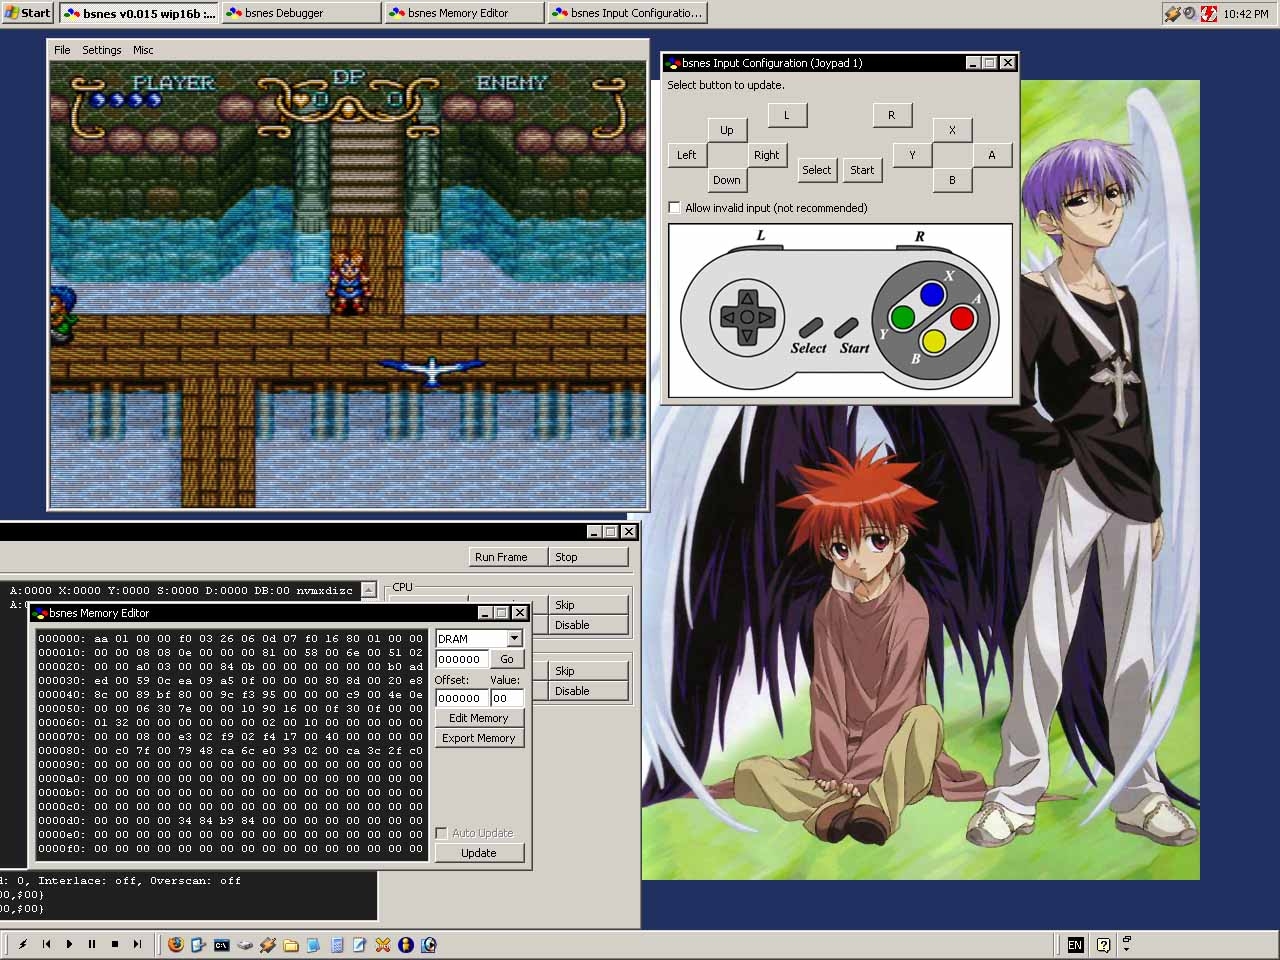This screenshot has height=960, width=1280.
Task: Click the upper Skip button in debugger
Action: pos(588,605)
